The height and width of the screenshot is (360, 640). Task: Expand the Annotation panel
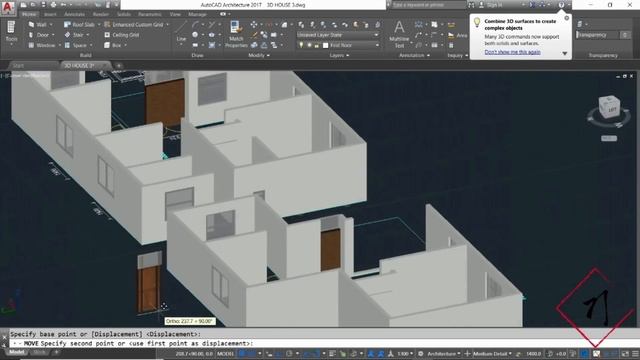pyautogui.click(x=414, y=55)
